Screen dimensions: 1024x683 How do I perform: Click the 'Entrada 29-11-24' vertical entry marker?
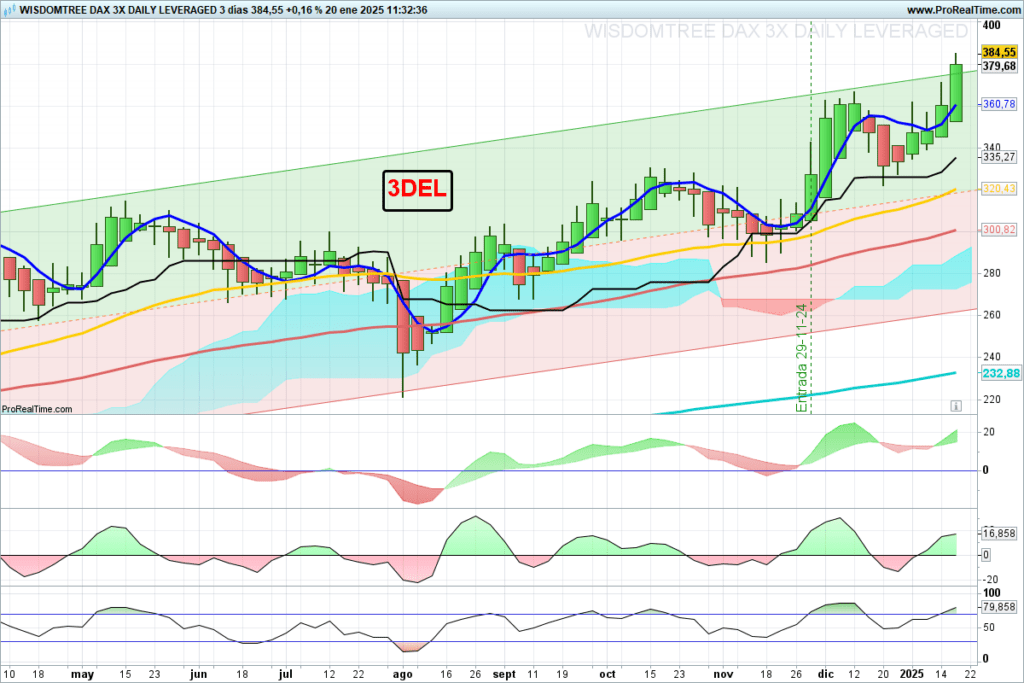(802, 357)
